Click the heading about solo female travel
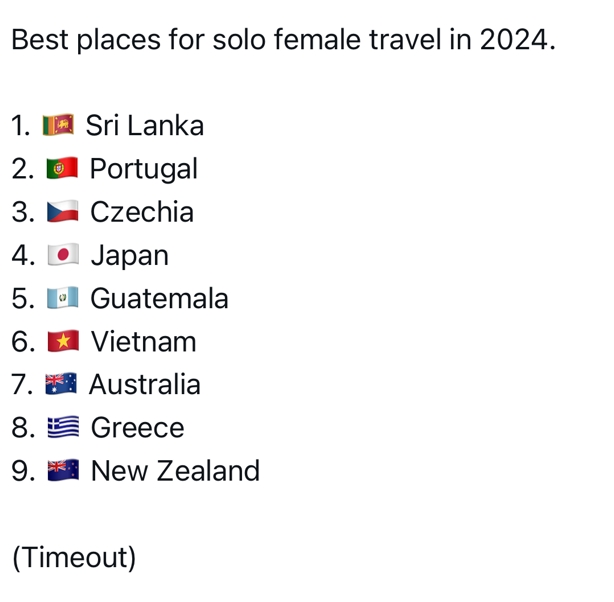614x602 pixels. click(284, 40)
